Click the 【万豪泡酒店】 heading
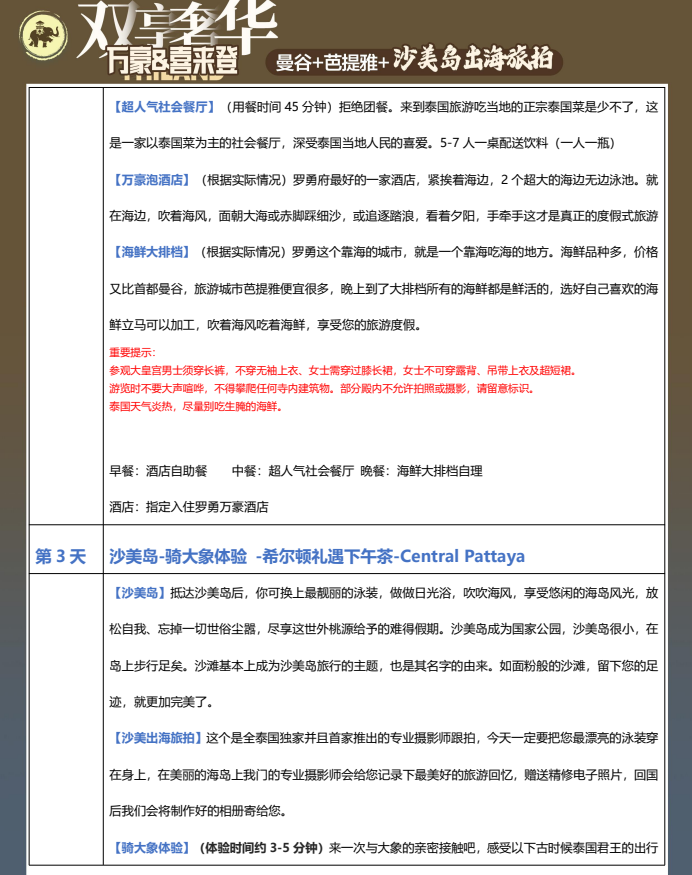692x875 pixels. 152,180
